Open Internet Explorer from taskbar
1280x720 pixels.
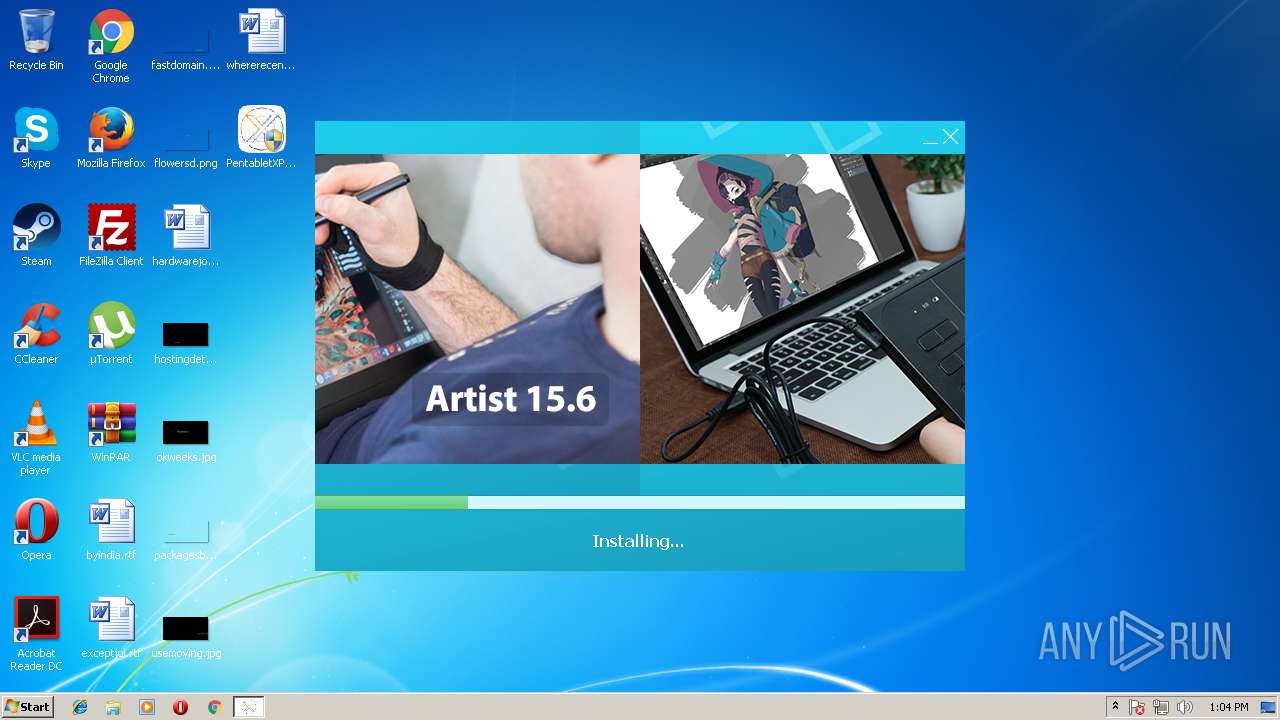[80, 707]
